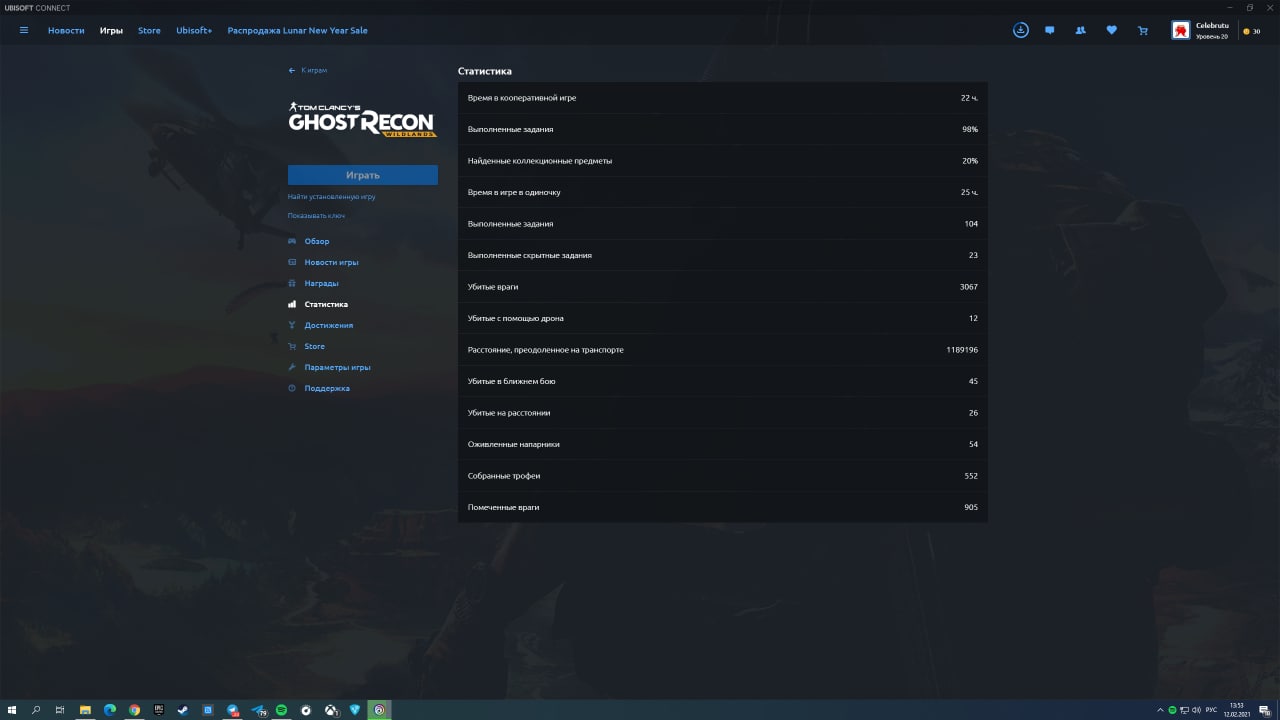Click the Поддержка help icon
The width and height of the screenshot is (1280, 720).
[x=292, y=388]
